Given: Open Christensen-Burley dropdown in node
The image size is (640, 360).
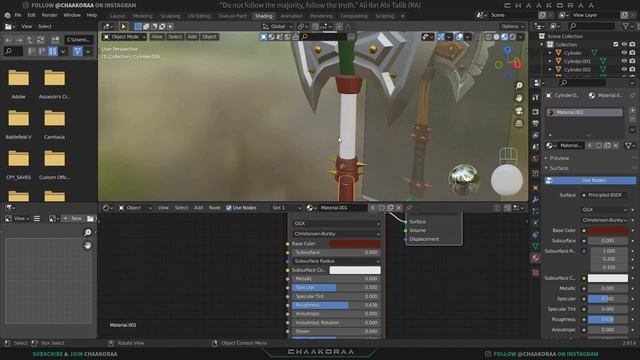Looking at the screenshot, I should pyautogui.click(x=337, y=234).
